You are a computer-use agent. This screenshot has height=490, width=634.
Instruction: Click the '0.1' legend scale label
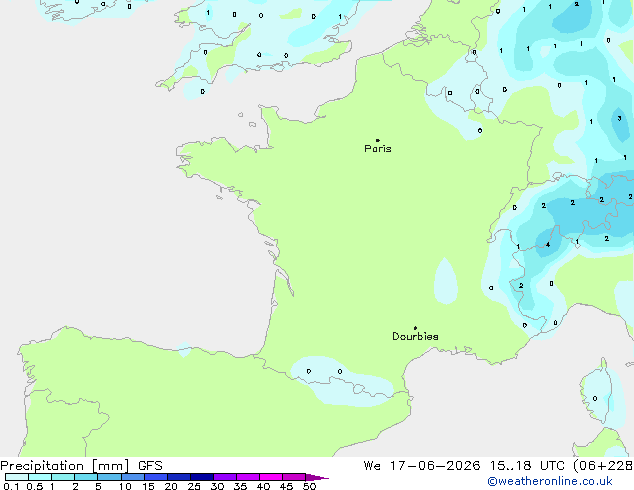point(11,486)
